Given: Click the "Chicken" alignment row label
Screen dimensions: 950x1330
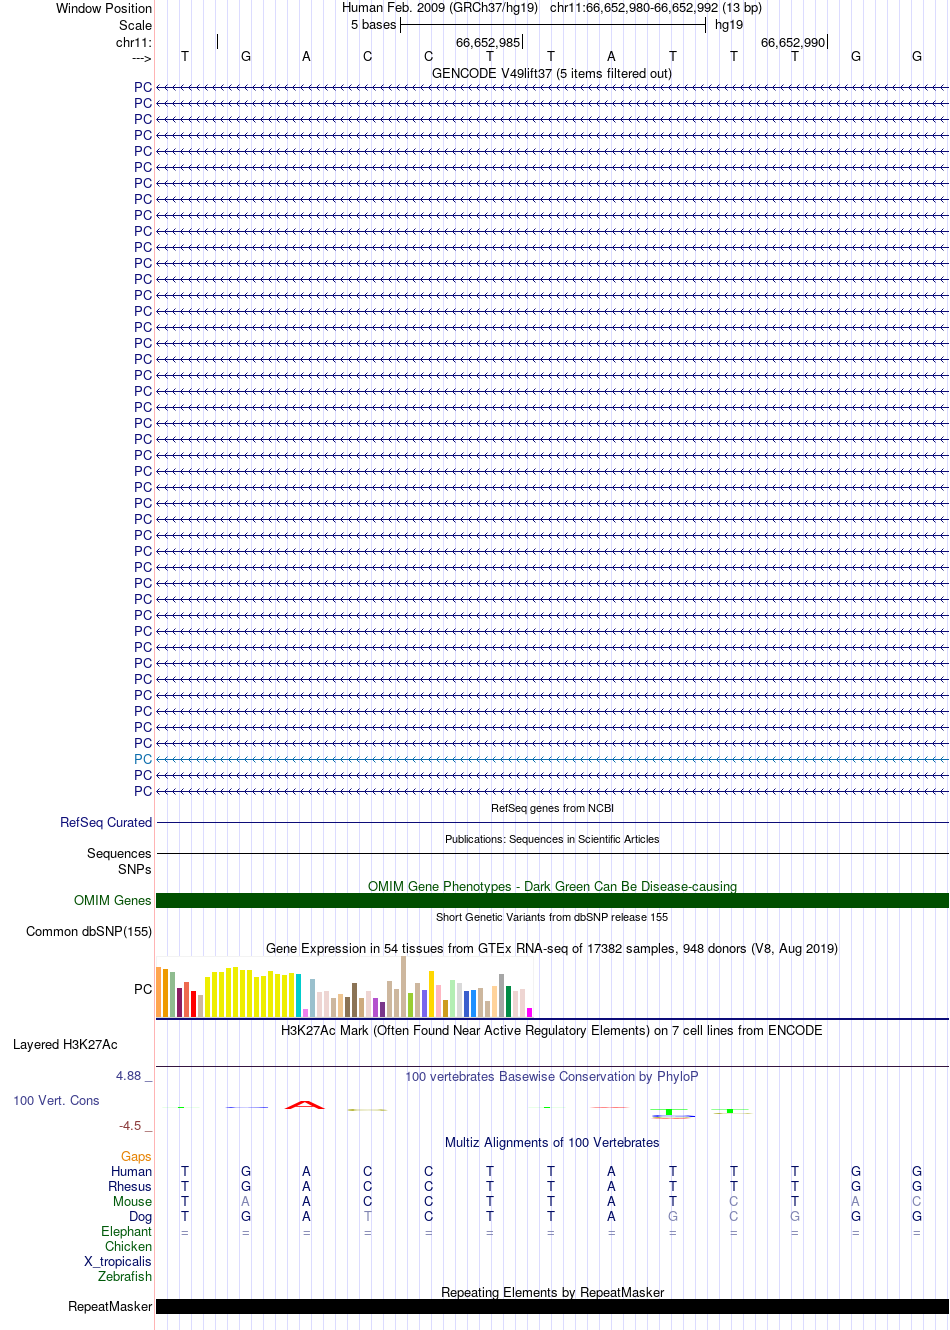Looking at the screenshot, I should point(129,1246).
